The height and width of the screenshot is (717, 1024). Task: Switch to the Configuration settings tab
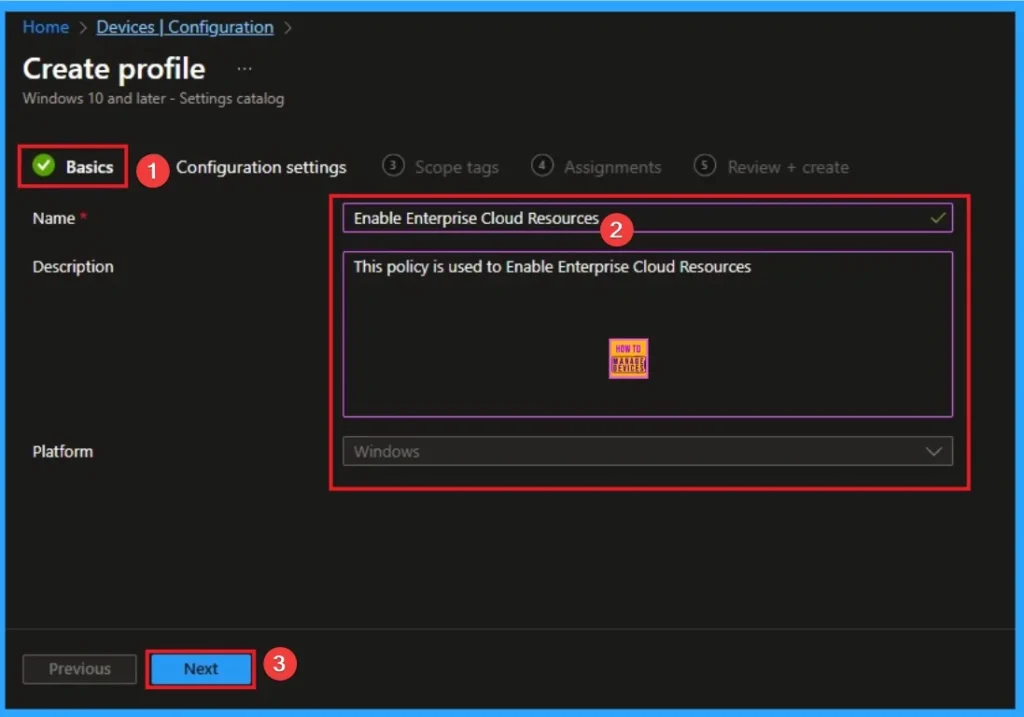261,167
